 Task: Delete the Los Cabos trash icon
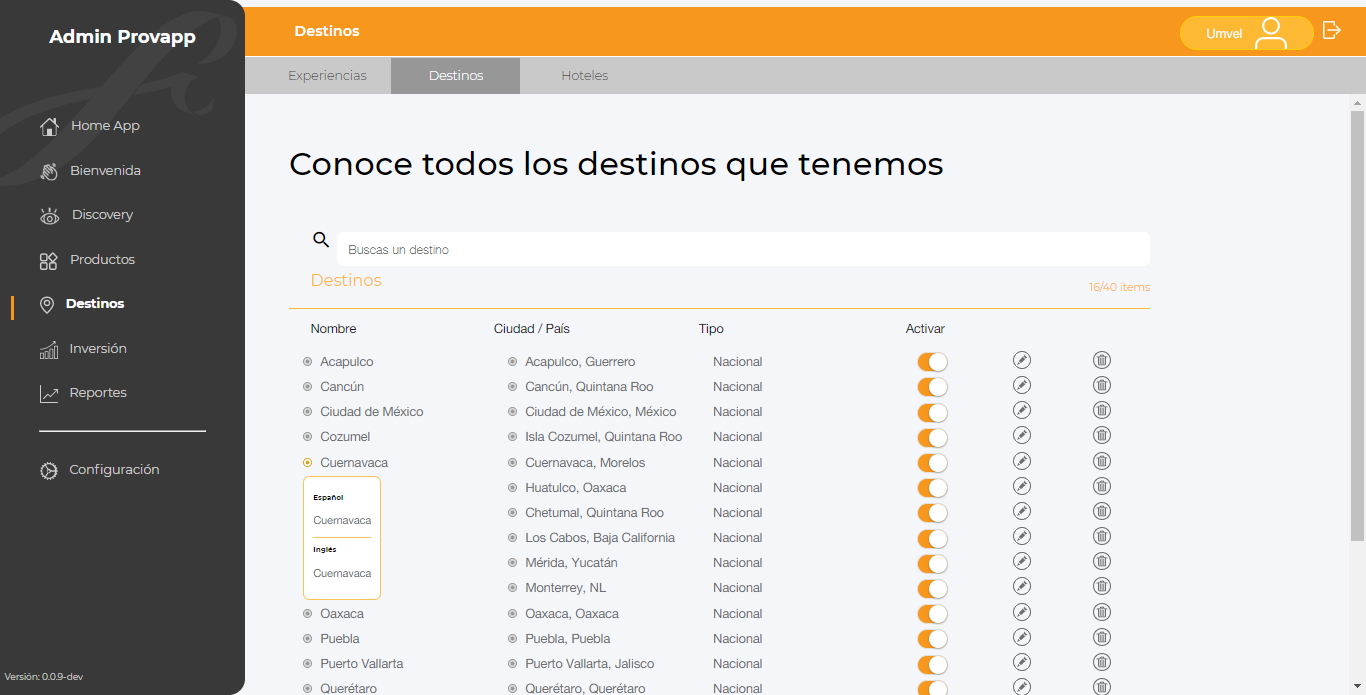(x=1102, y=536)
